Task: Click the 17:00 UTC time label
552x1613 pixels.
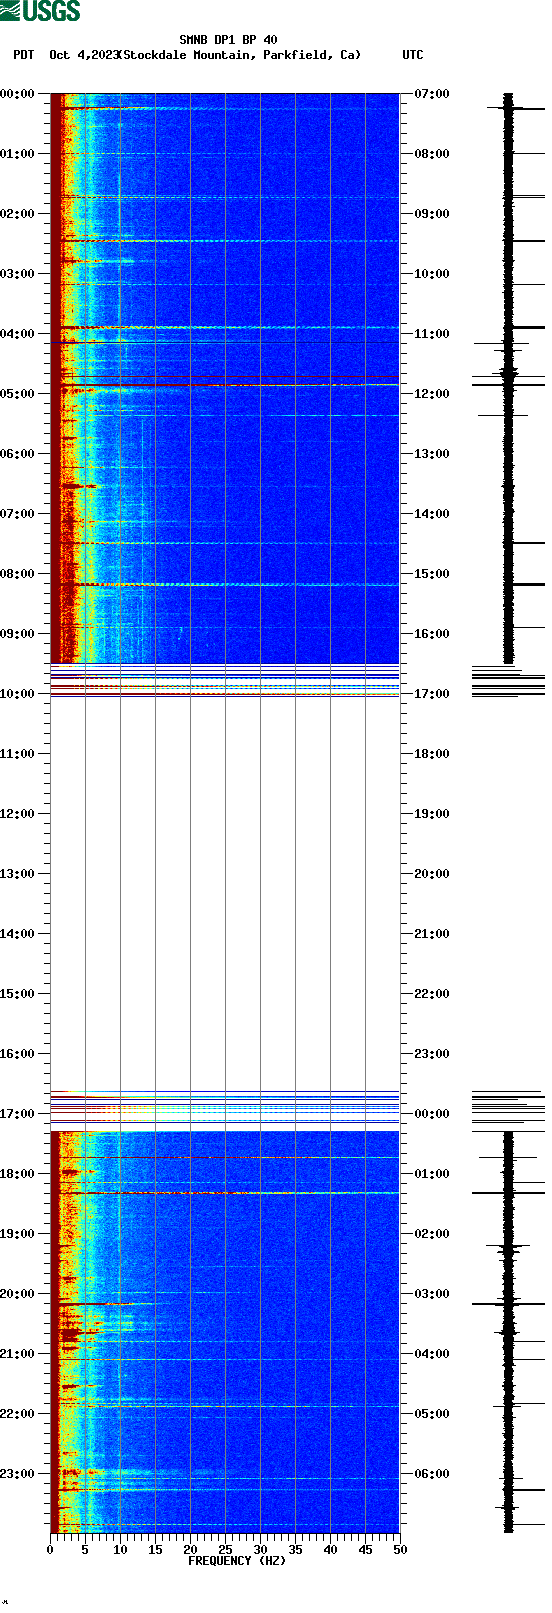Action: click(x=432, y=694)
